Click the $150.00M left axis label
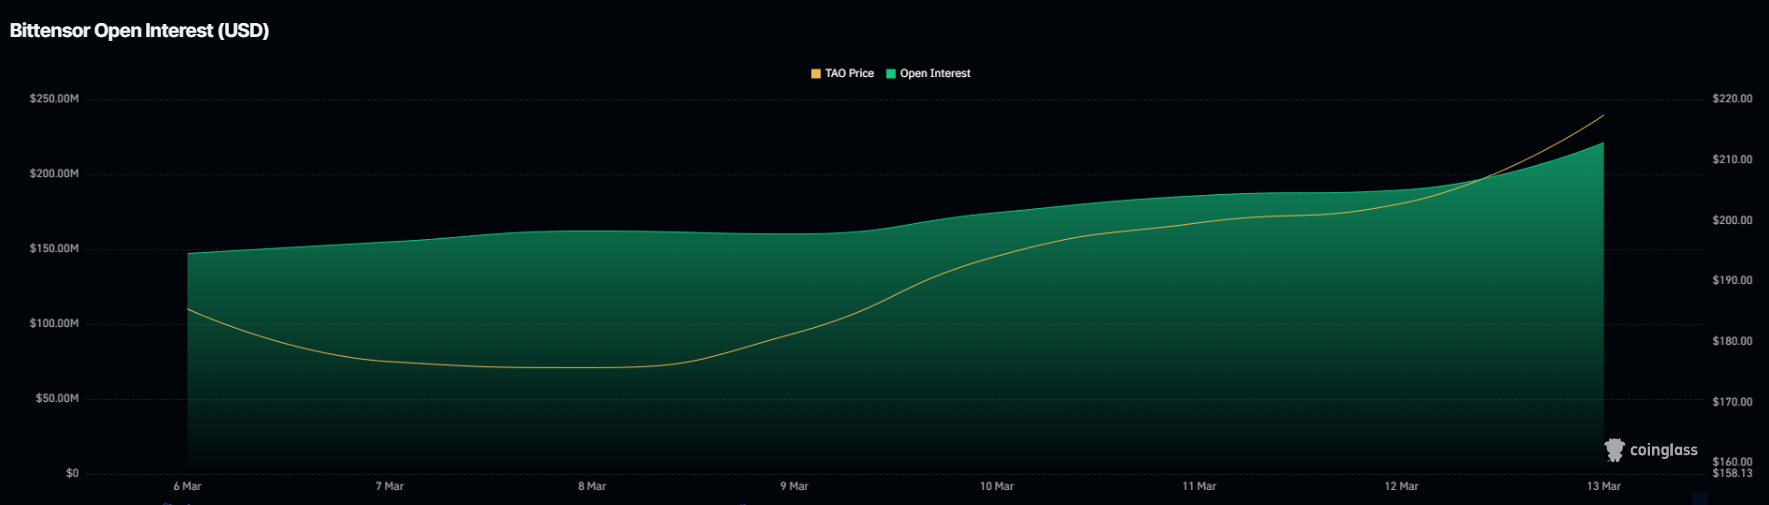 point(54,249)
